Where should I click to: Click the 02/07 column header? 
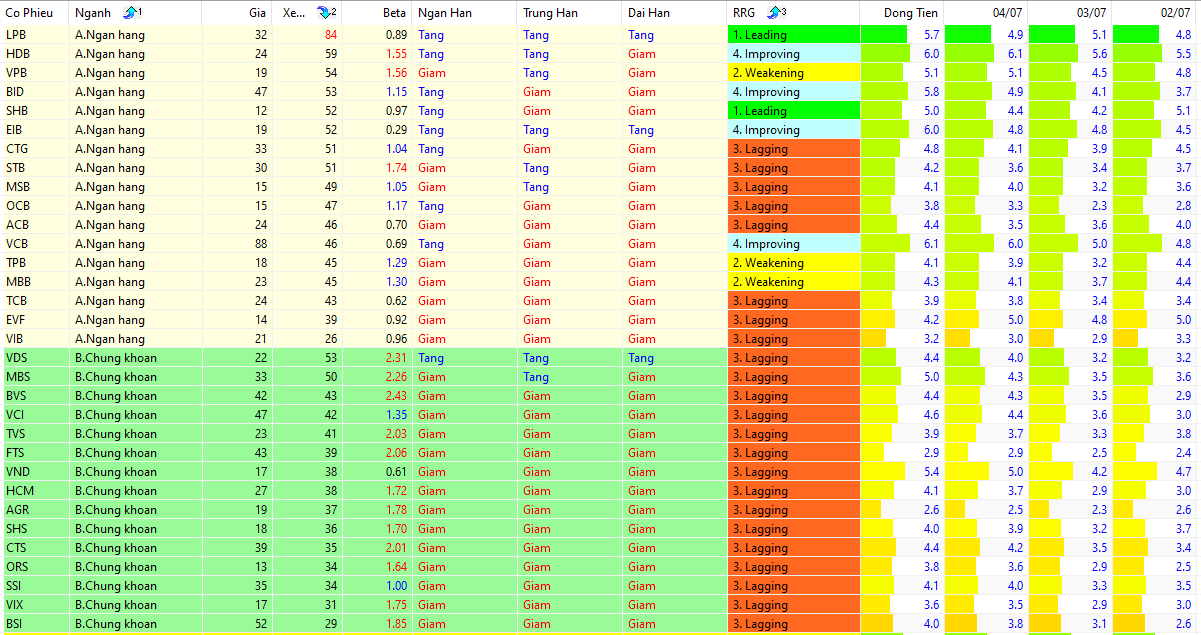[1154, 13]
